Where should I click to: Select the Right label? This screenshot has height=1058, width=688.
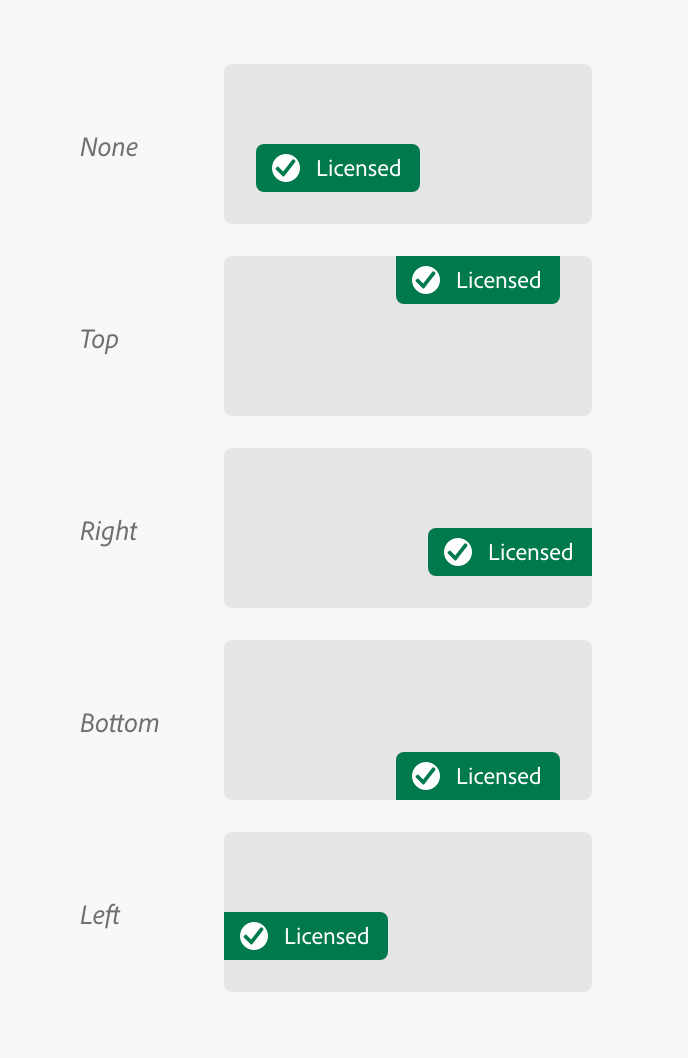(108, 531)
